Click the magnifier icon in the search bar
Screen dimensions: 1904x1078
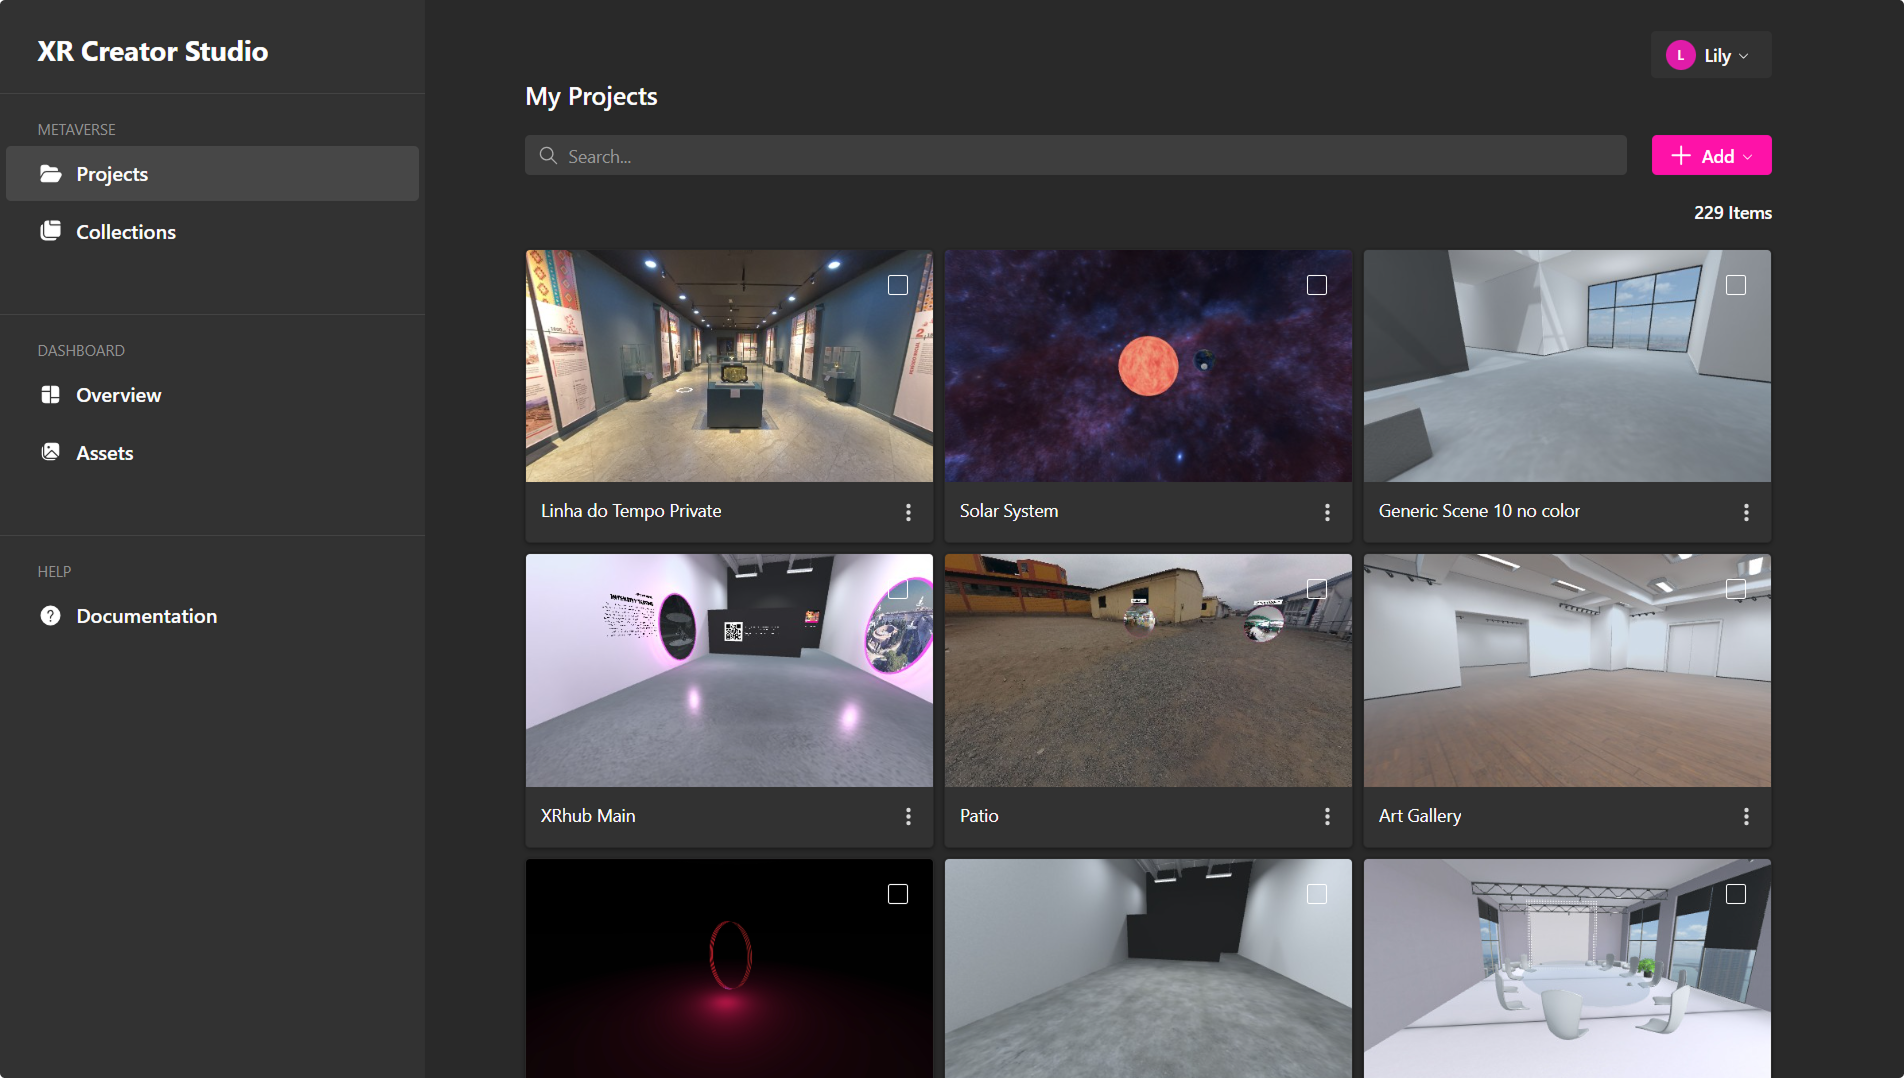pos(548,156)
